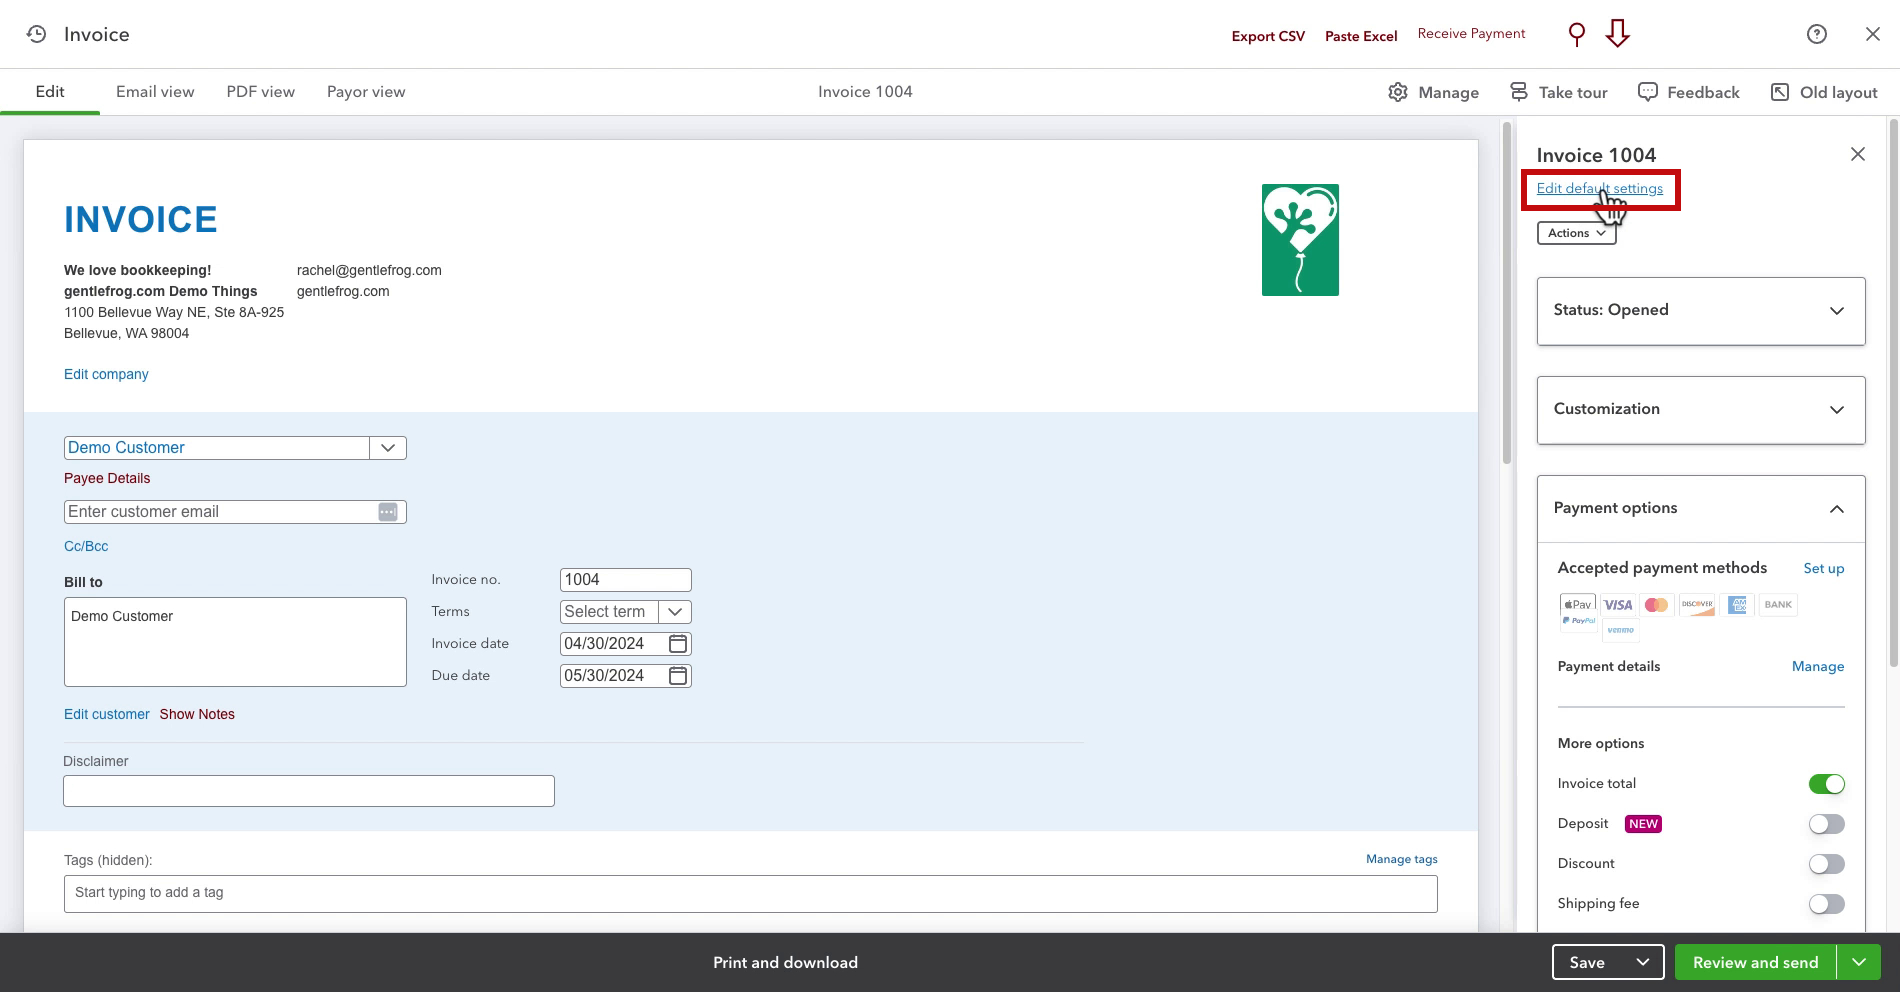Click Edit default settings link
This screenshot has width=1900, height=992.
[1599, 188]
